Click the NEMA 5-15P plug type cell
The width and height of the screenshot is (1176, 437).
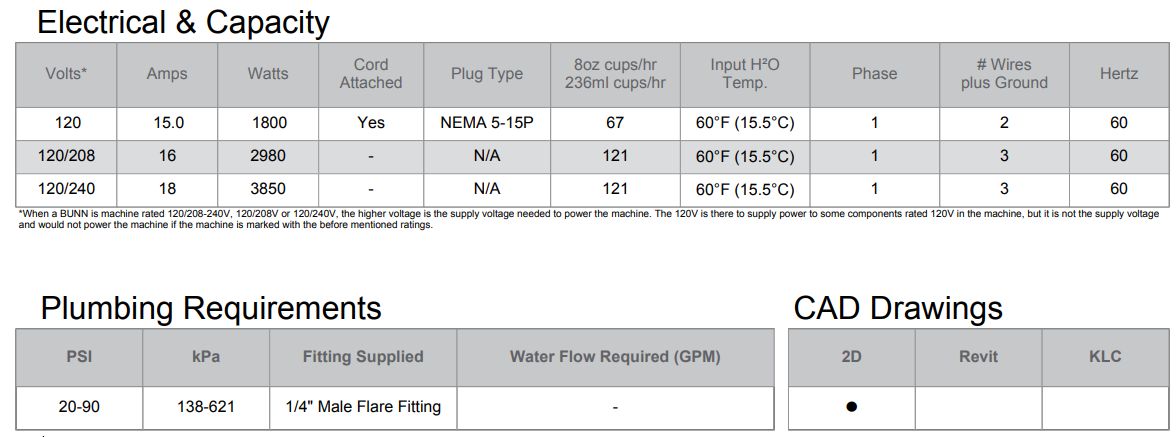487,123
